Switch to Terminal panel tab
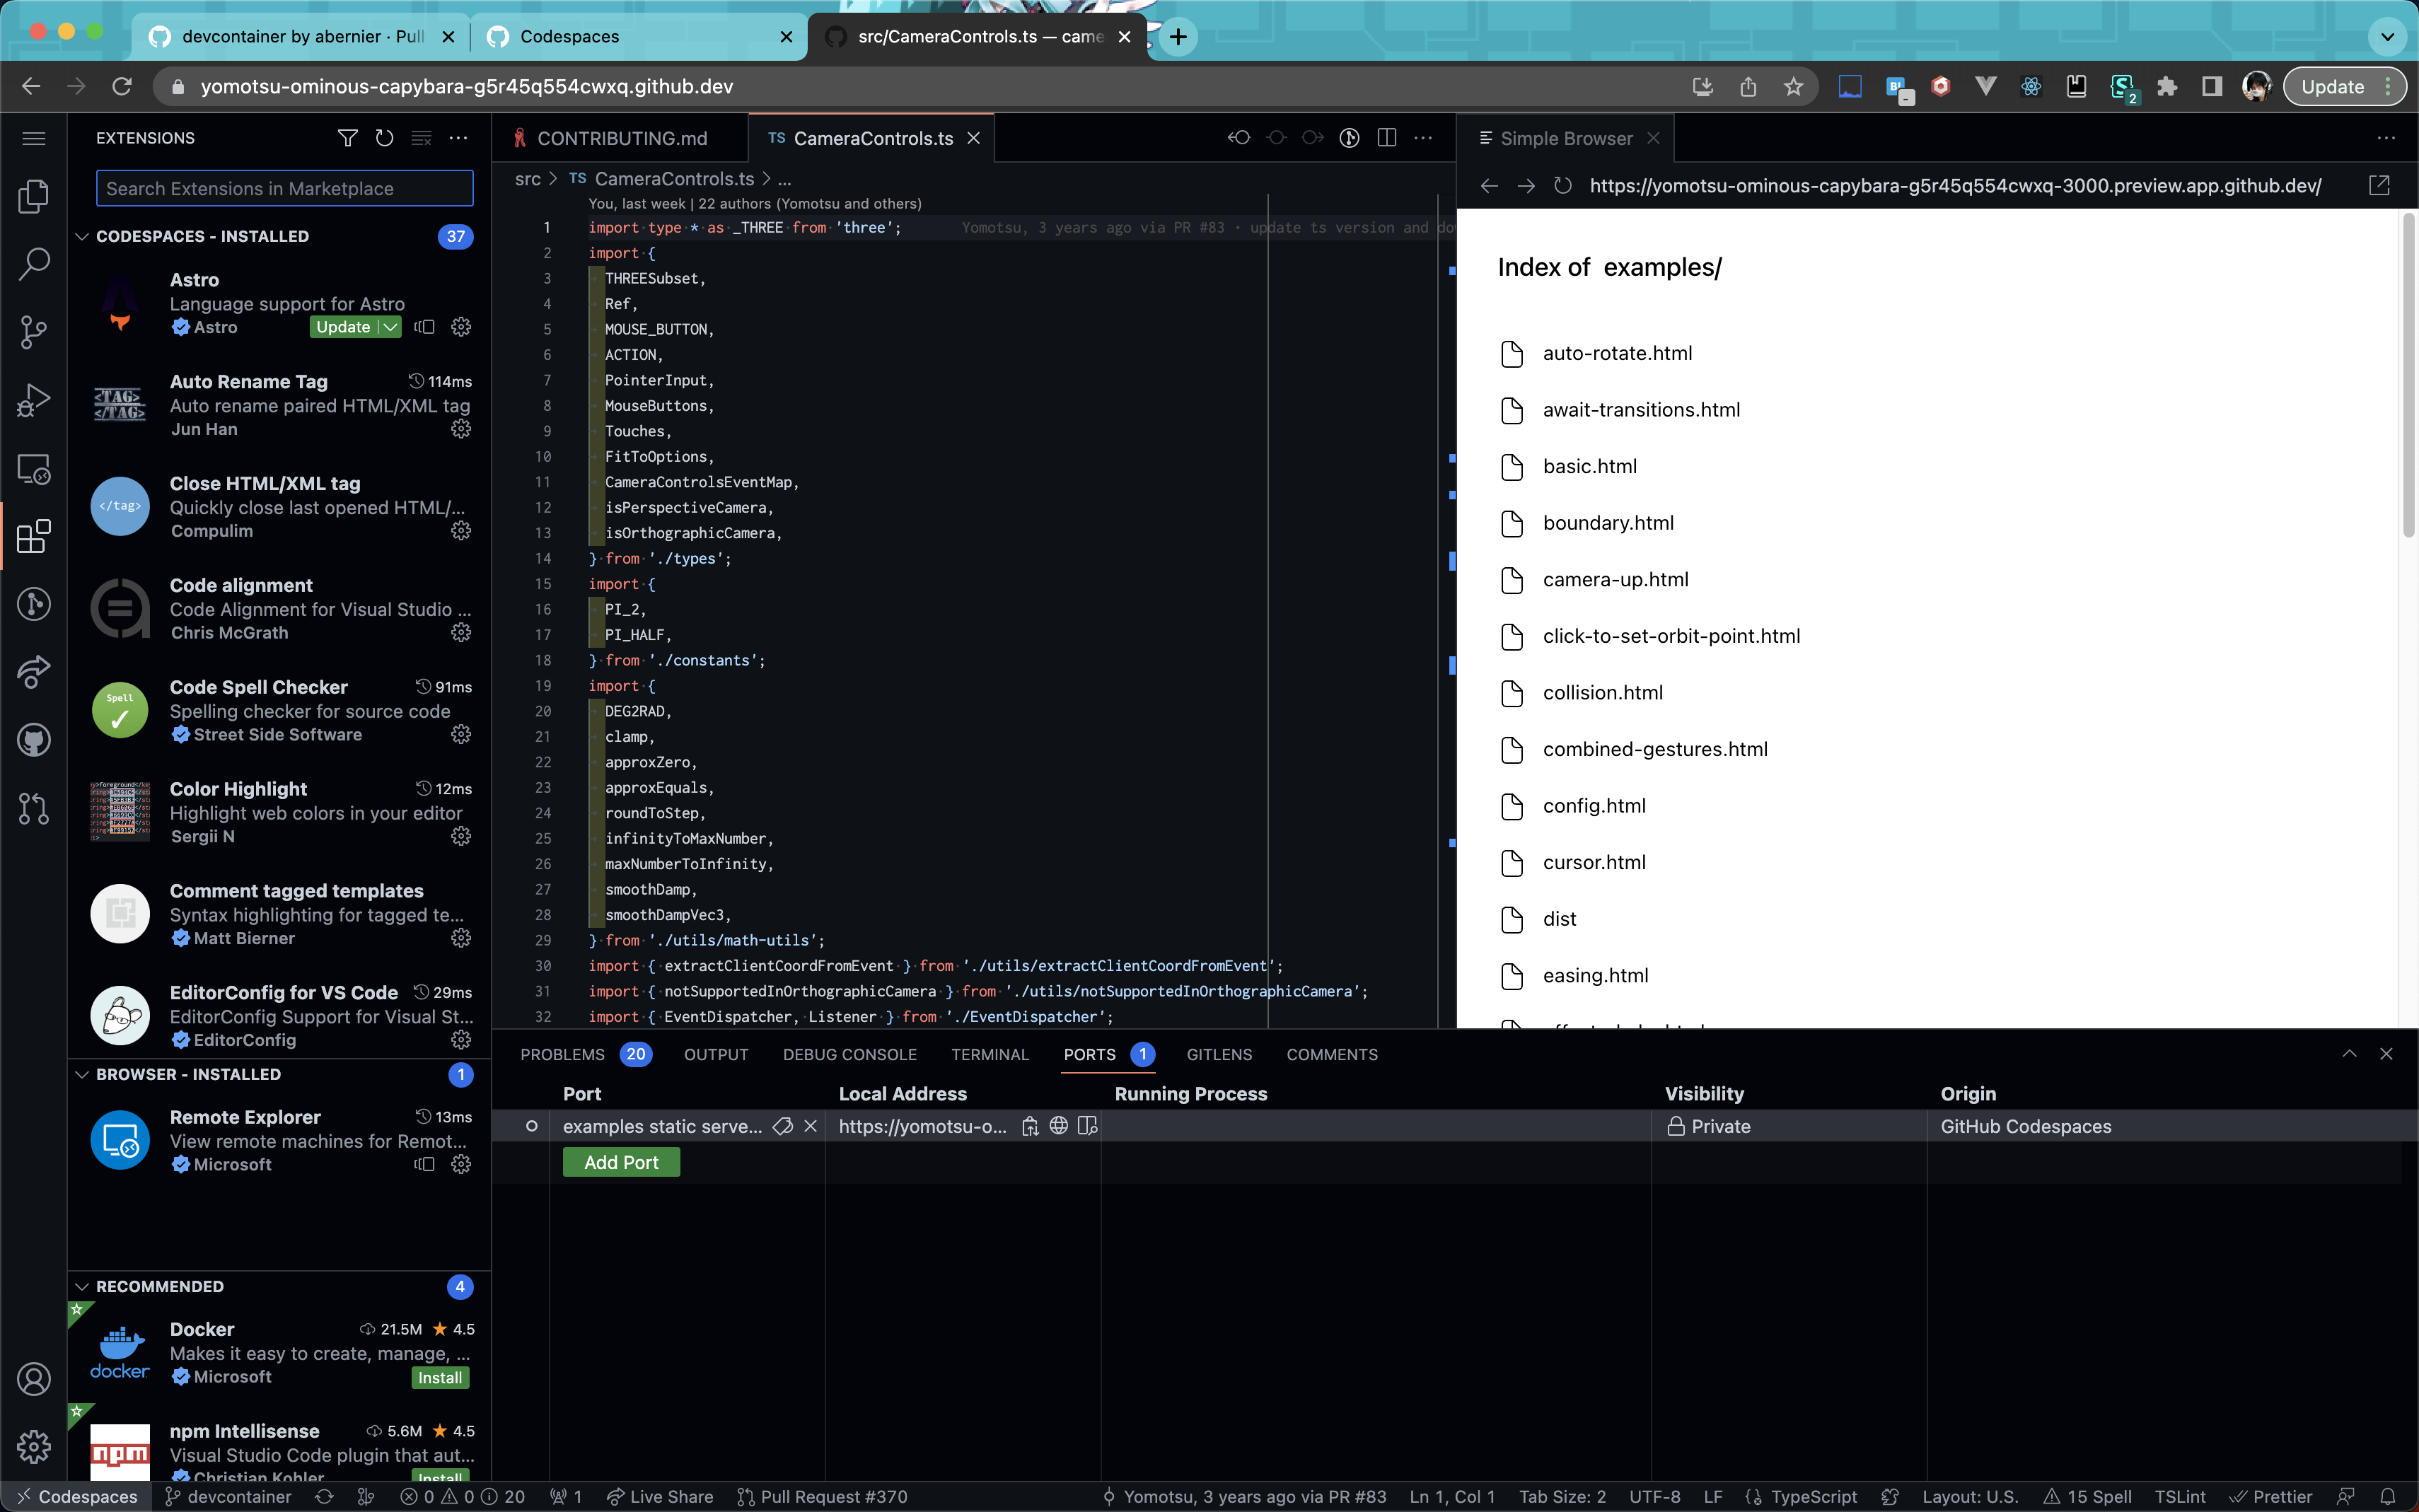 tap(990, 1055)
